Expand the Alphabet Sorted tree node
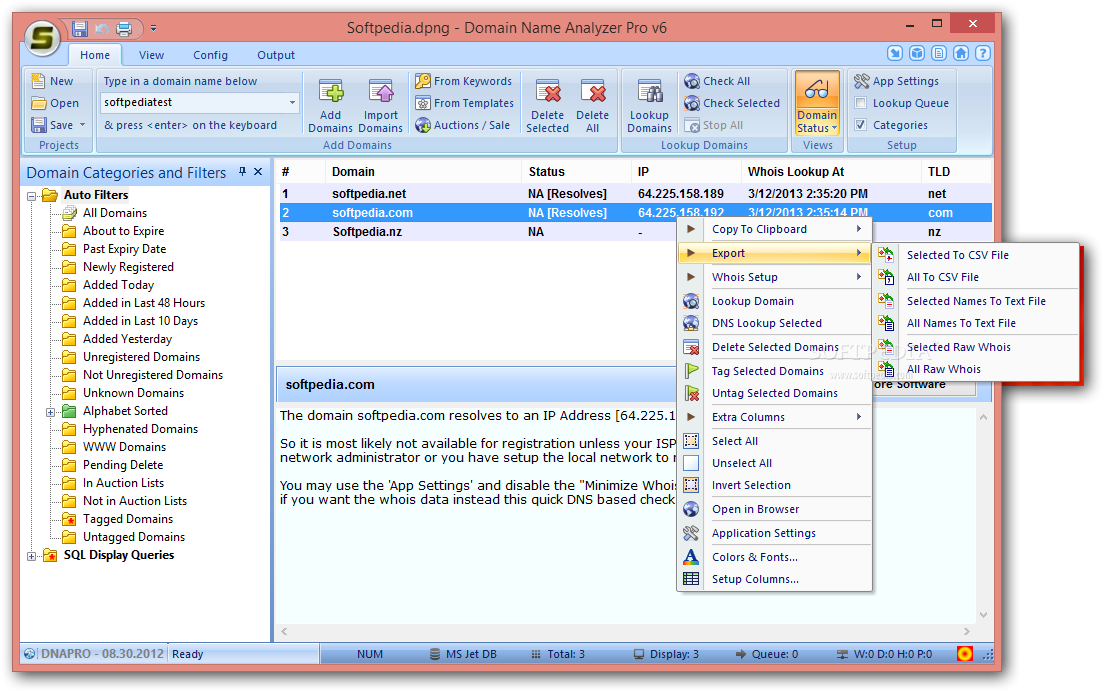The width and height of the screenshot is (1104, 692). coord(51,412)
